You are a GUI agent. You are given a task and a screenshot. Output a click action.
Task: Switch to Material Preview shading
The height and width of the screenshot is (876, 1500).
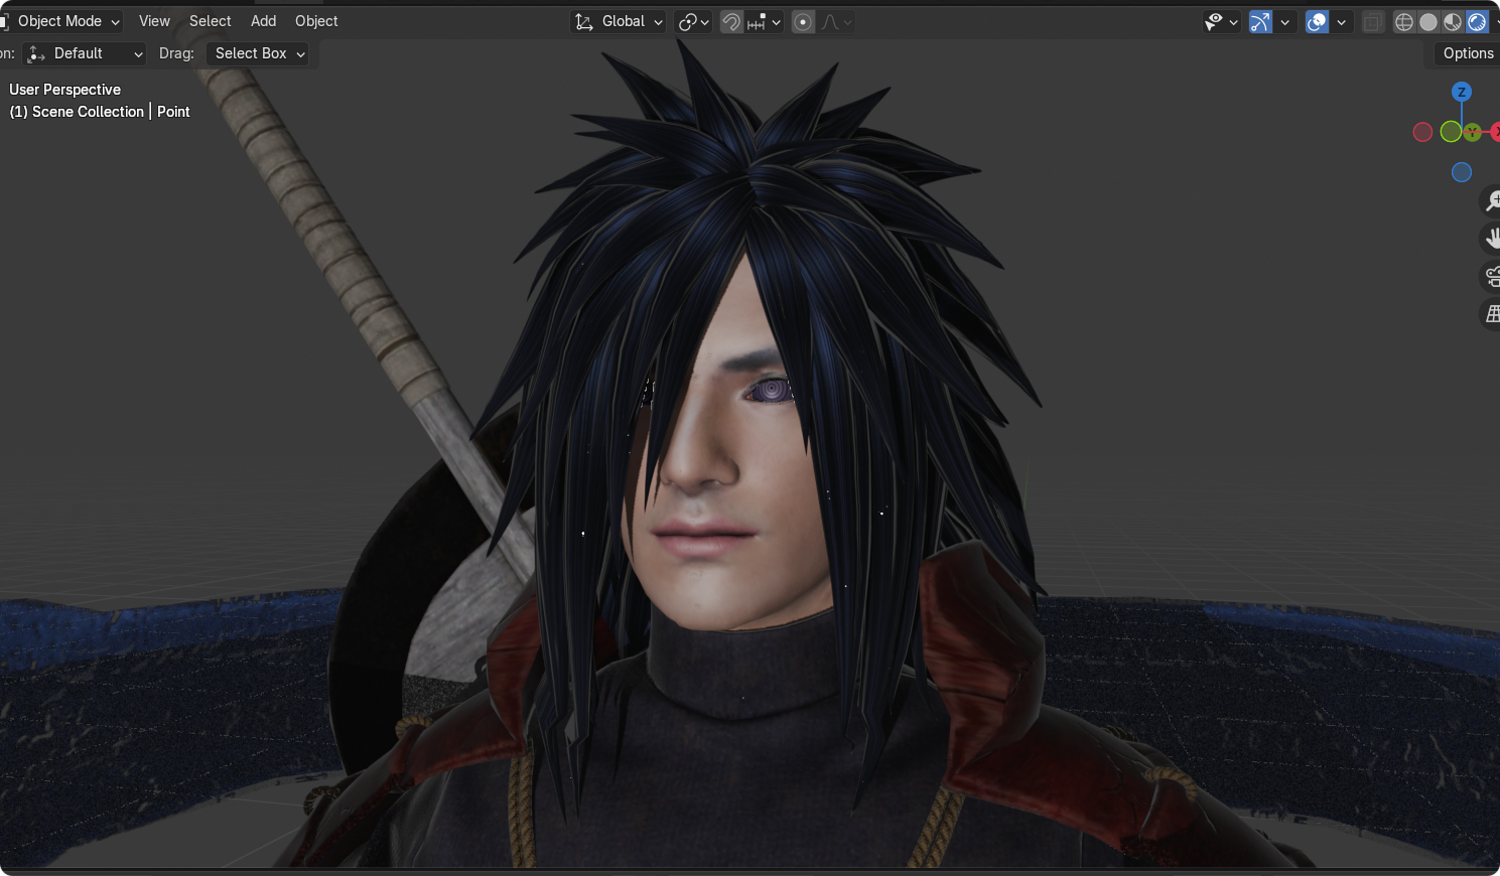click(x=1452, y=21)
